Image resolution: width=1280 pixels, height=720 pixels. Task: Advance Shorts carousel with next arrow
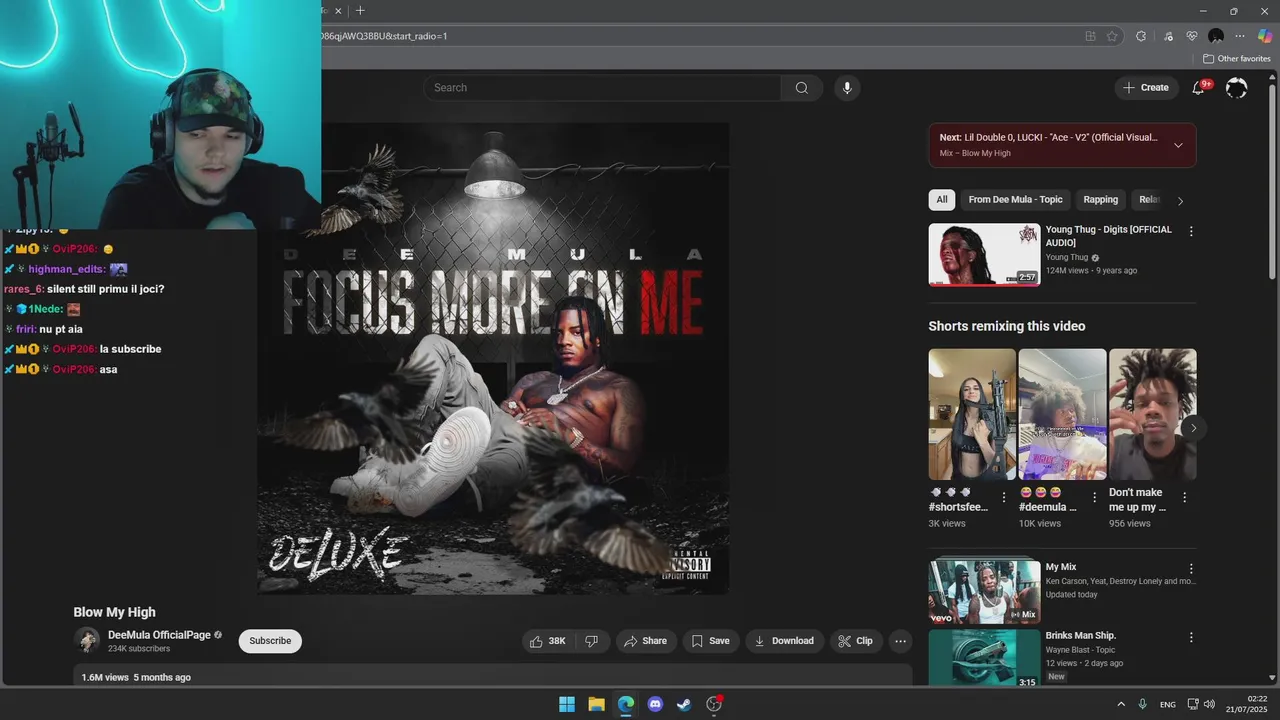pos(1193,428)
